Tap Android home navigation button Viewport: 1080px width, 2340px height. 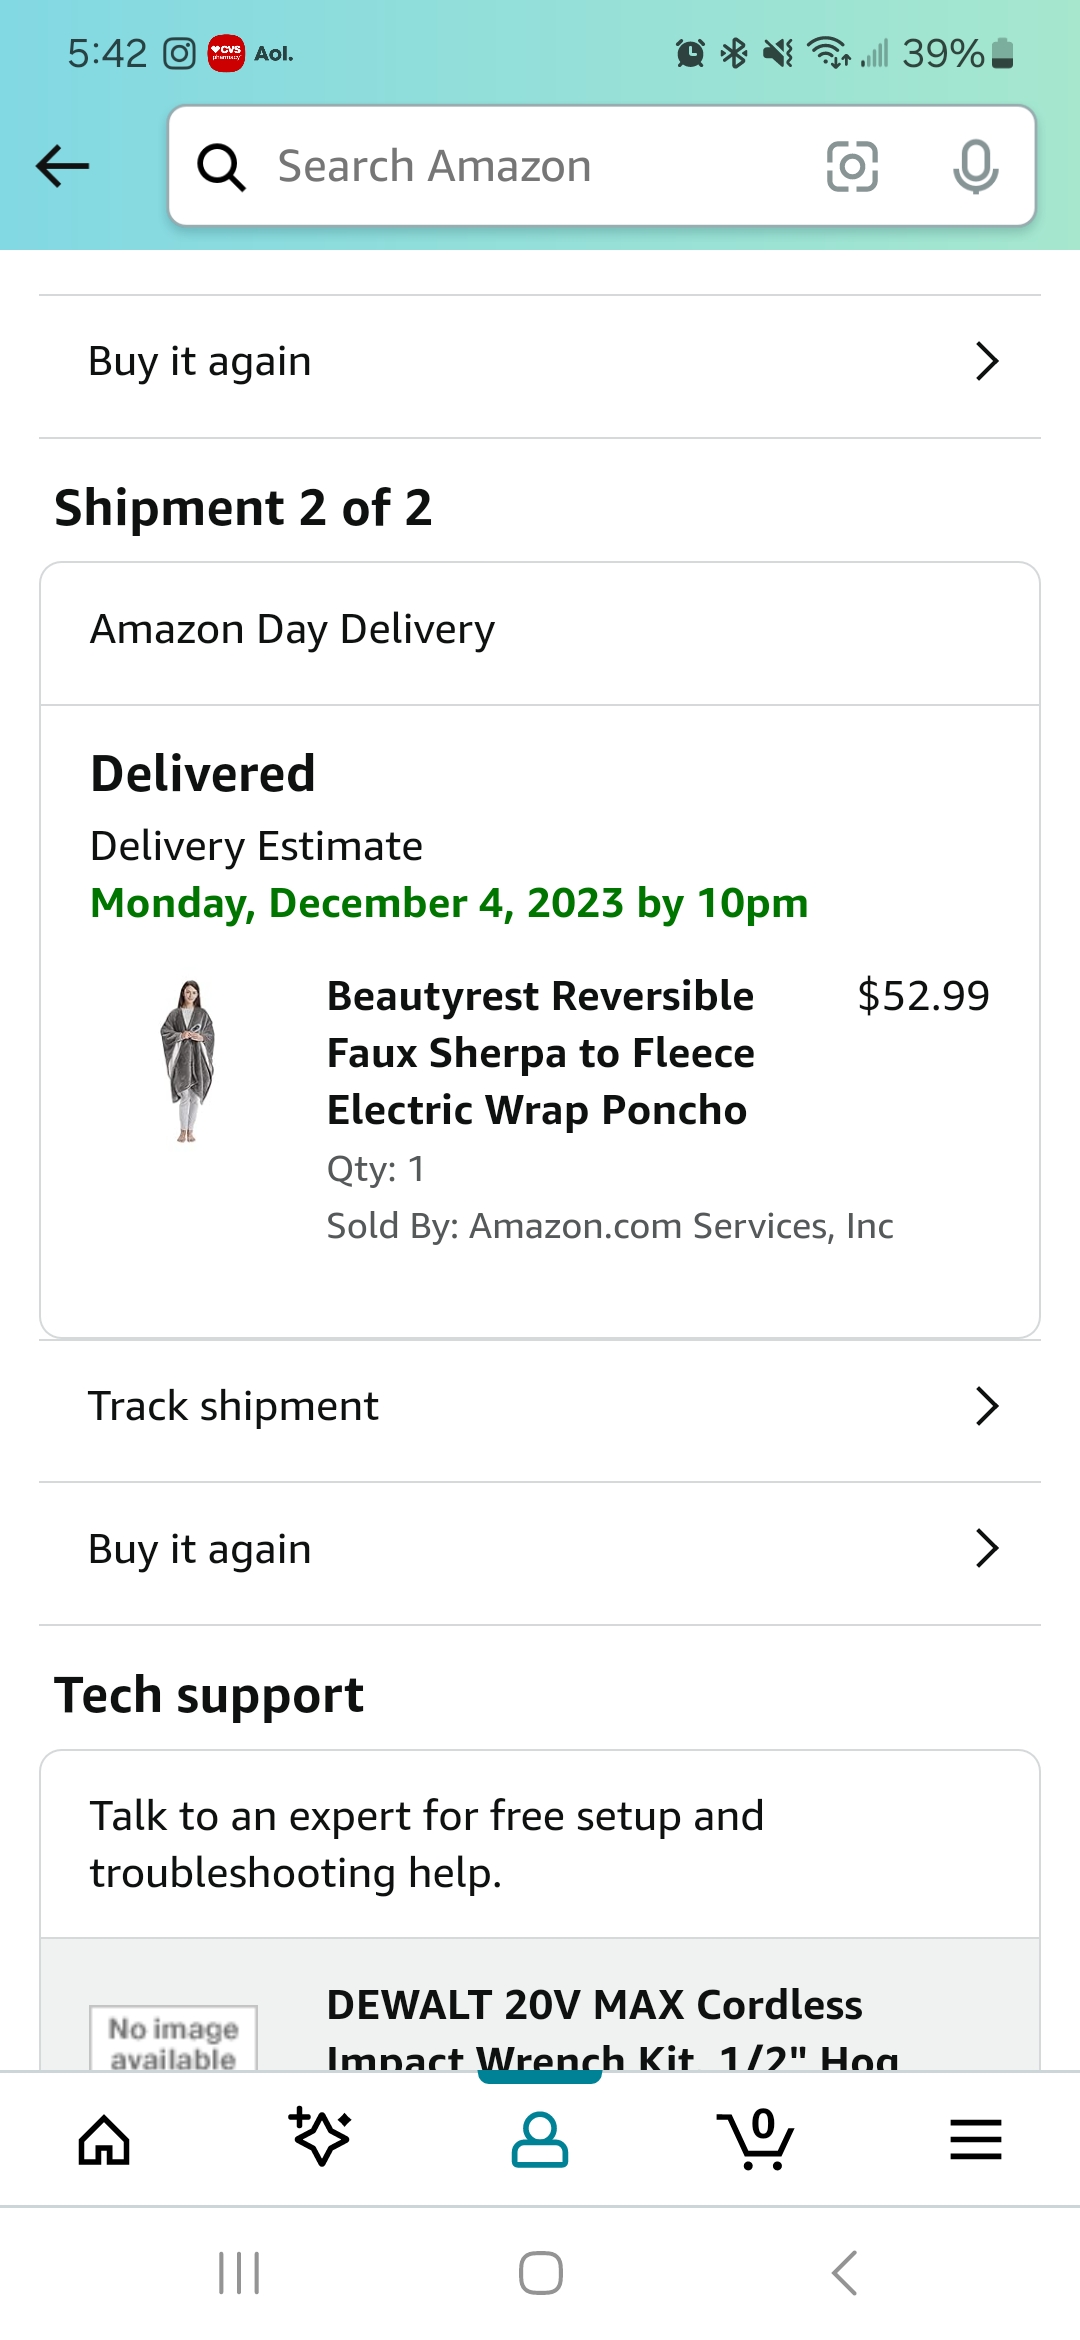540,2273
